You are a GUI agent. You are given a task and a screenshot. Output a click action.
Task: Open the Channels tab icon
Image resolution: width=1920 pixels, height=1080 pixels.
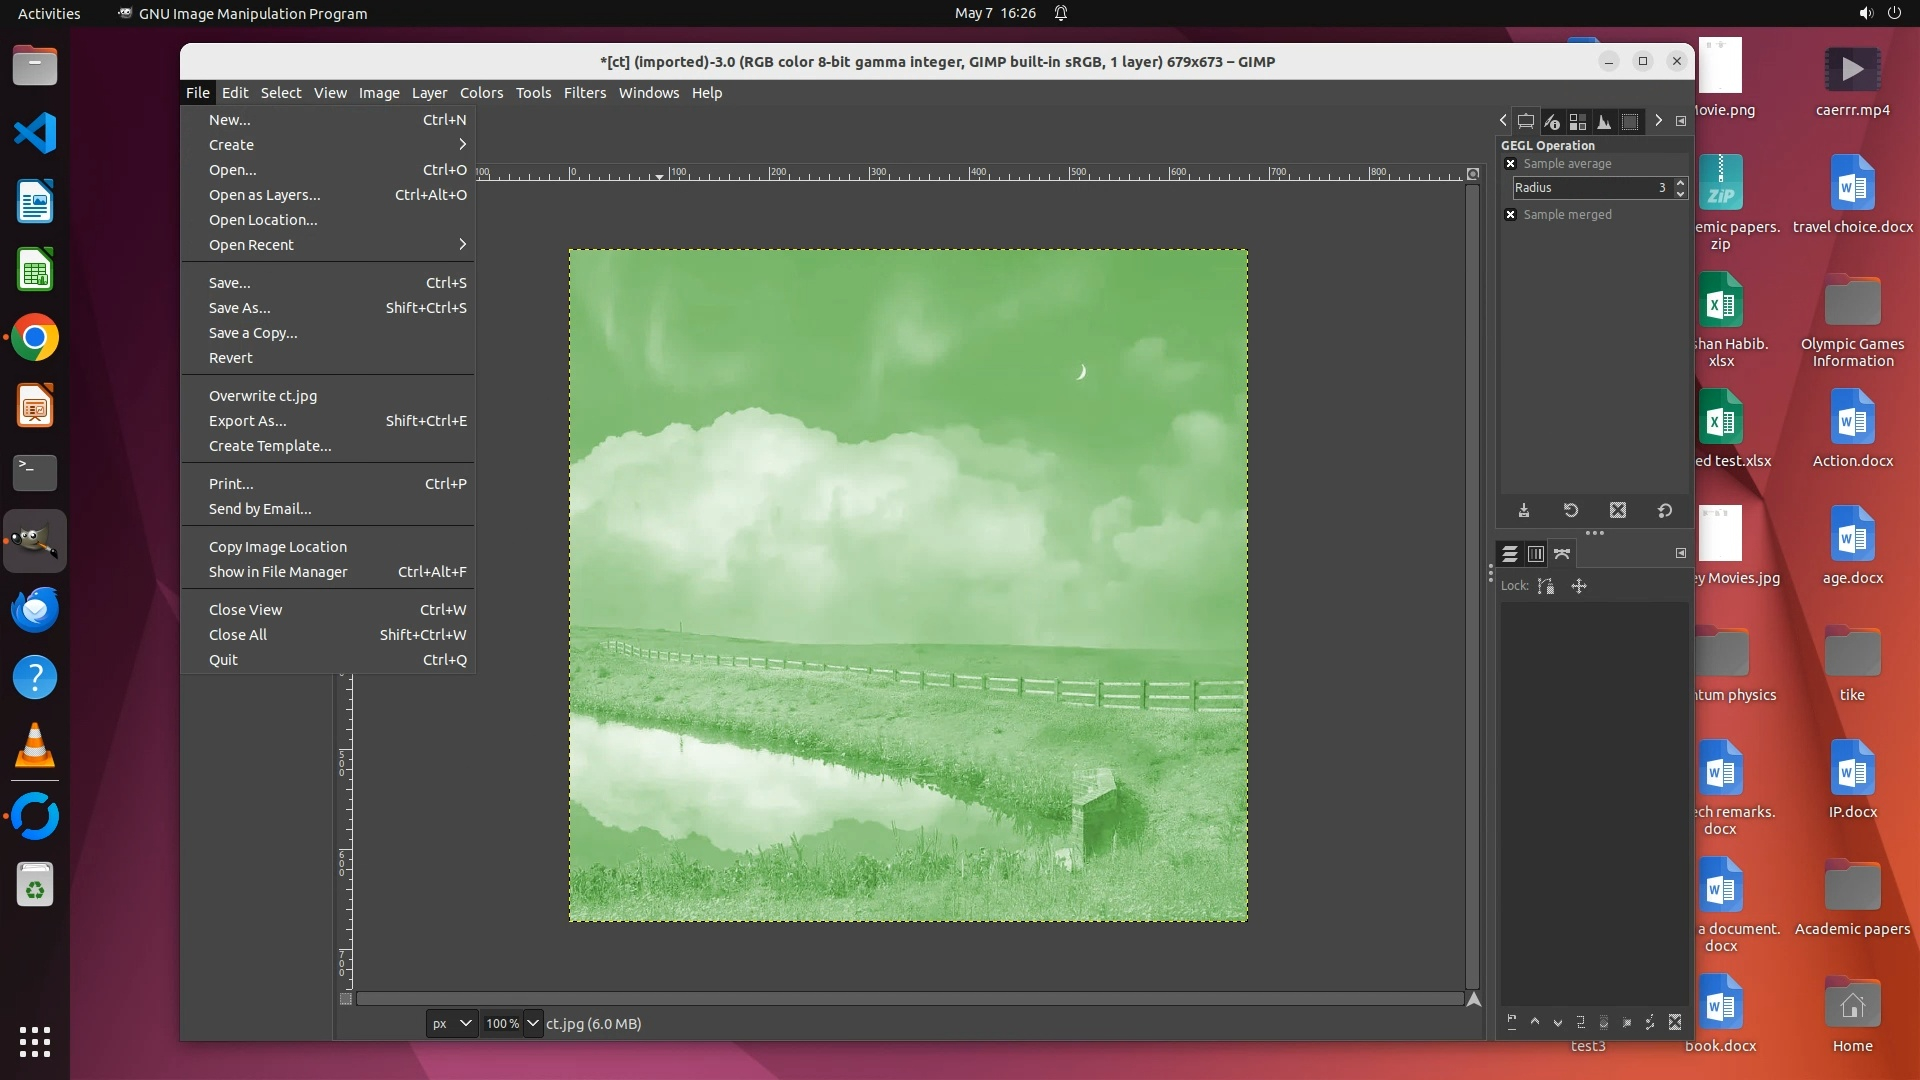pos(1536,554)
